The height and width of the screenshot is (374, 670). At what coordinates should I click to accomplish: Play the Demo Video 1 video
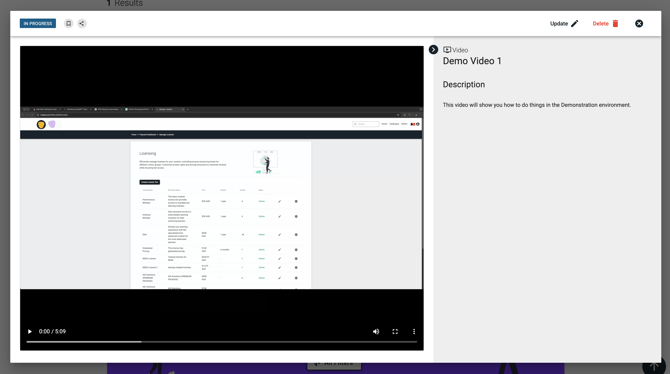[29, 331]
